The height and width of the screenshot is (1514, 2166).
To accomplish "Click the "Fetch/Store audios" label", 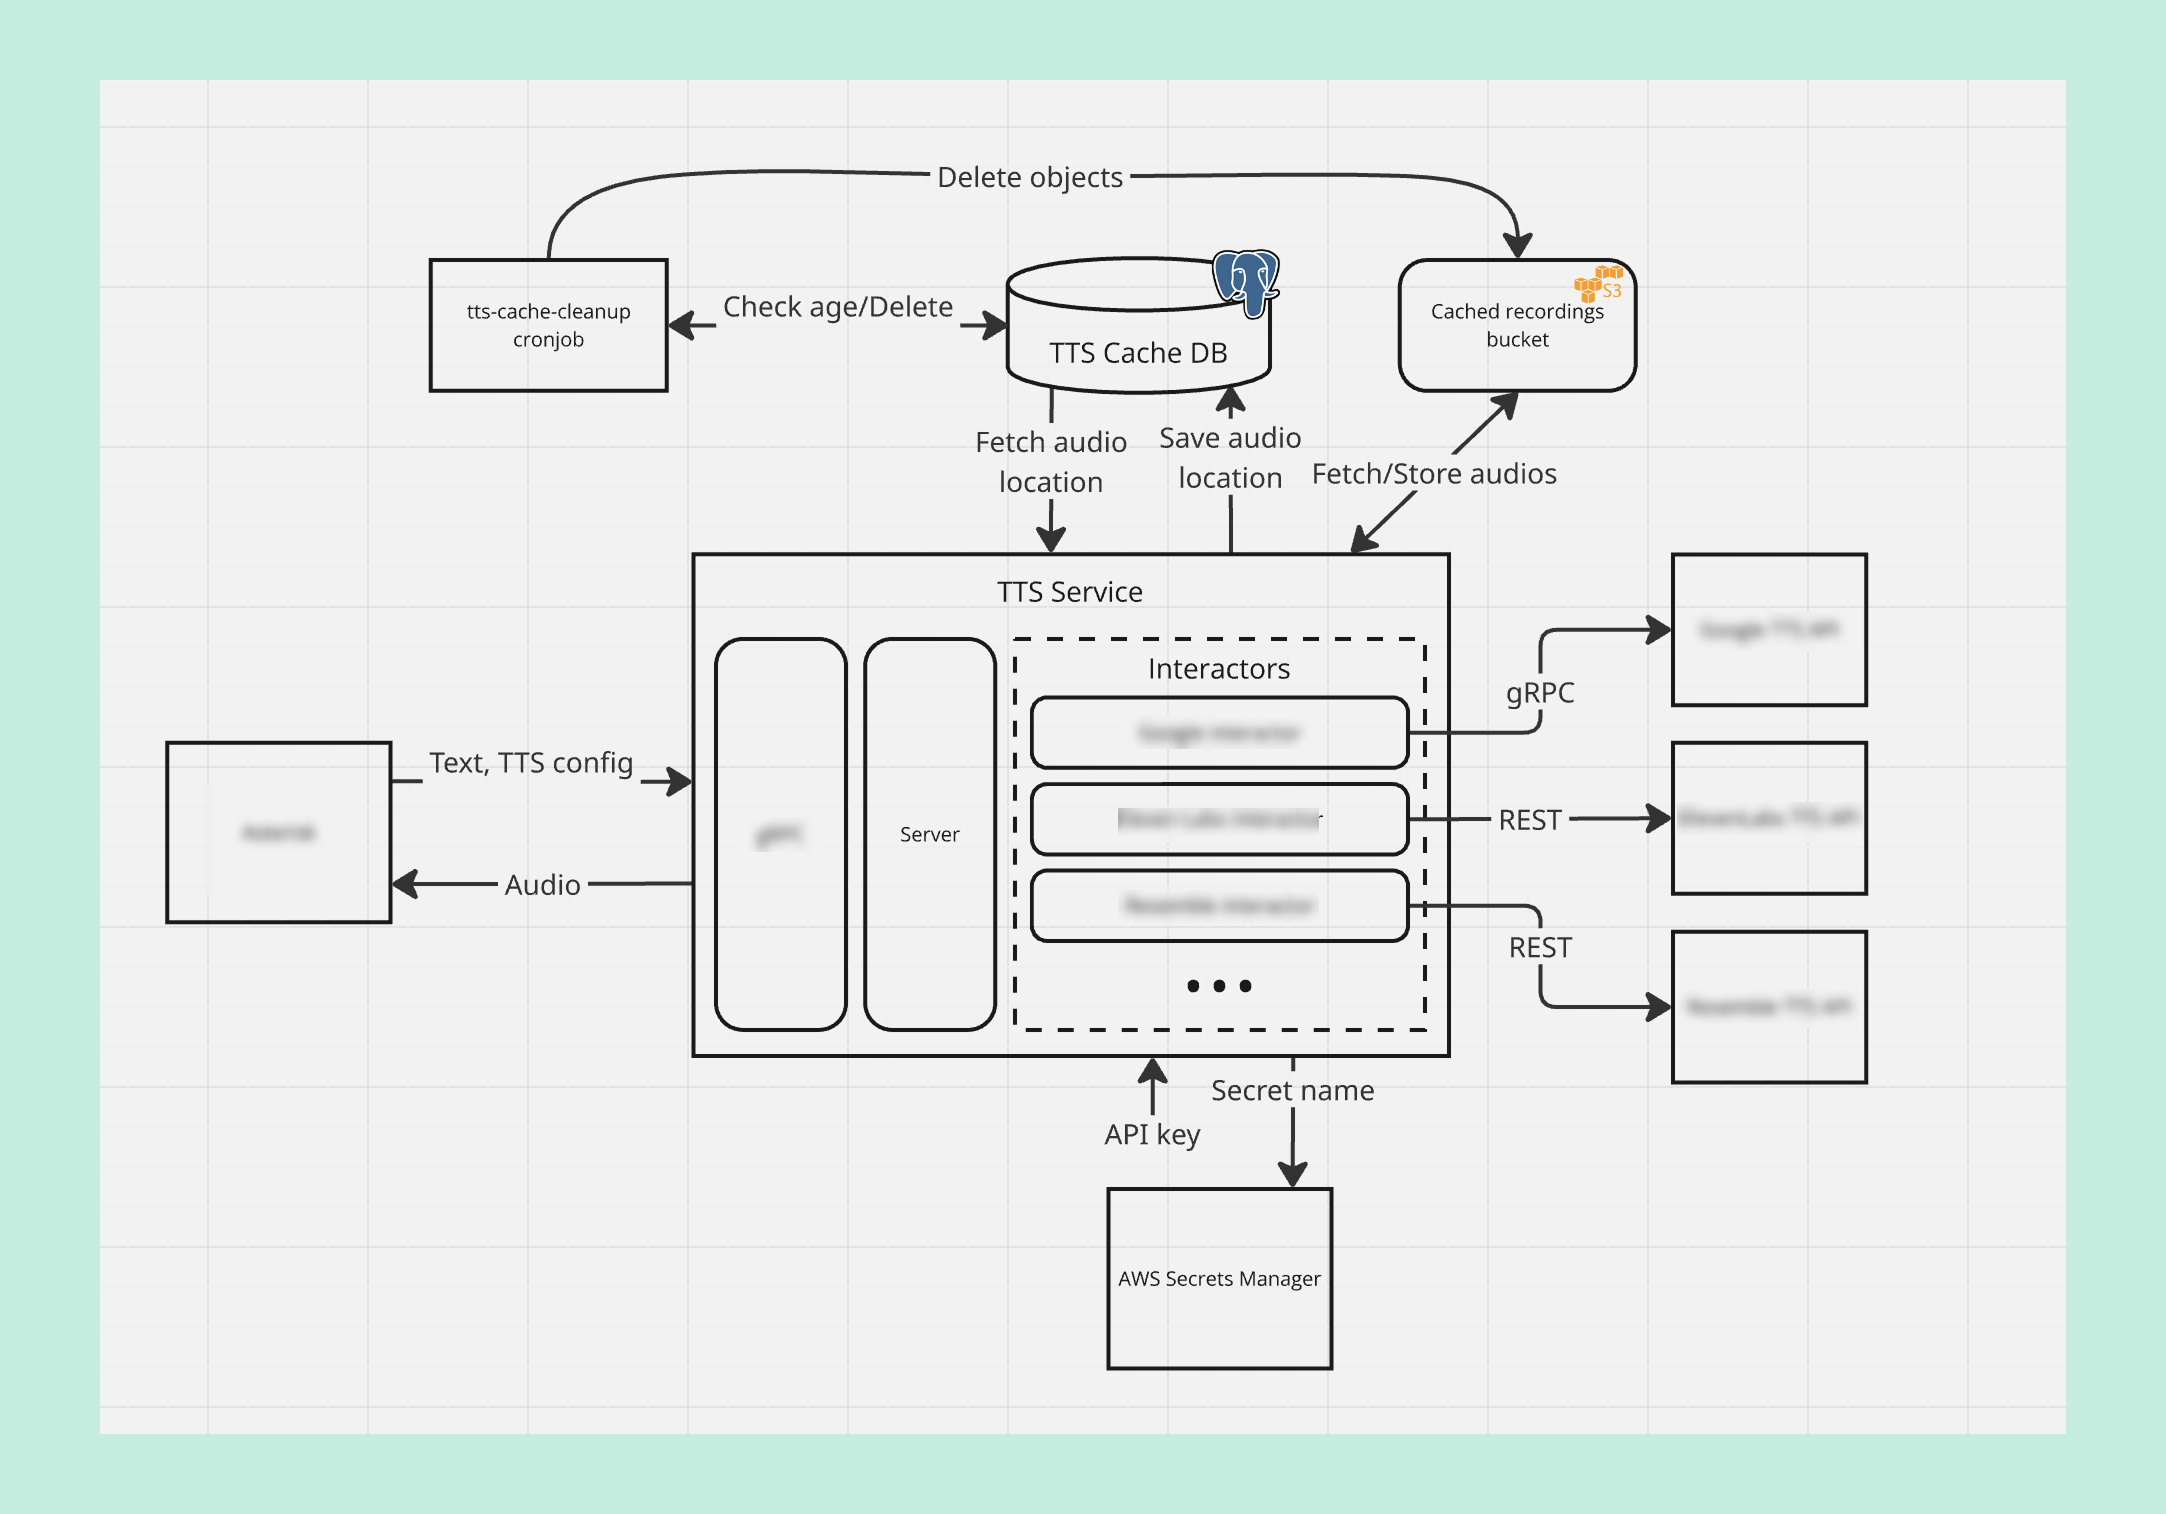I will pos(1433,474).
